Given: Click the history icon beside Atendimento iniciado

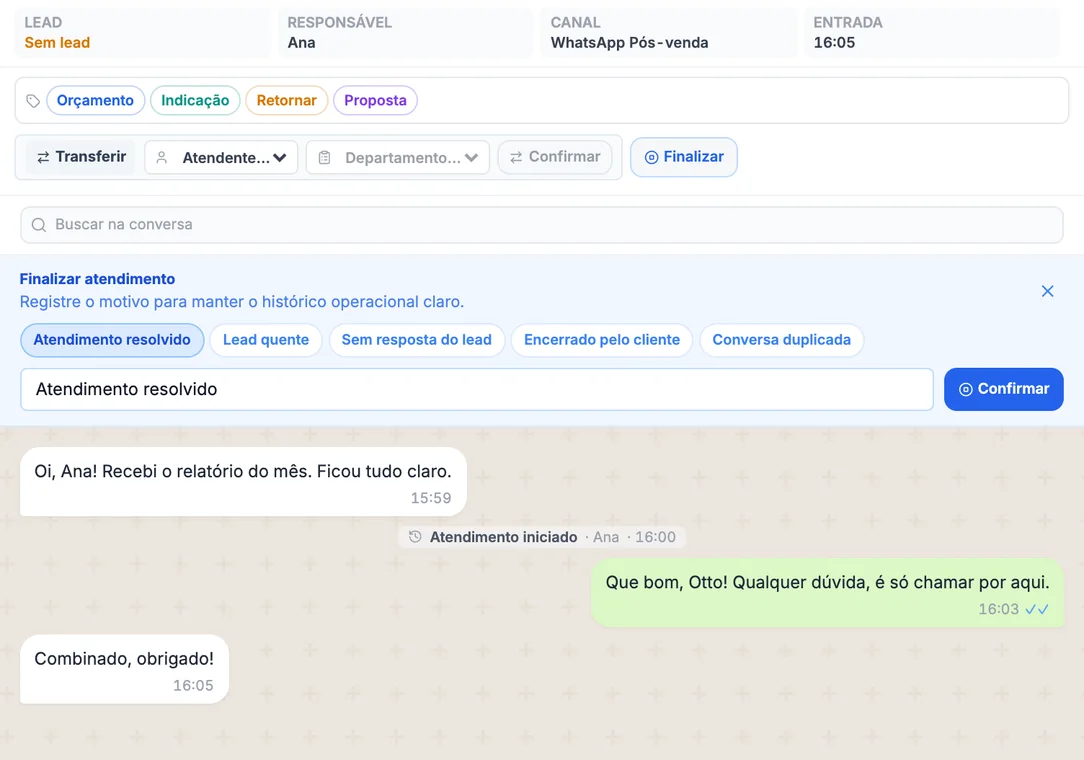Looking at the screenshot, I should pos(415,537).
